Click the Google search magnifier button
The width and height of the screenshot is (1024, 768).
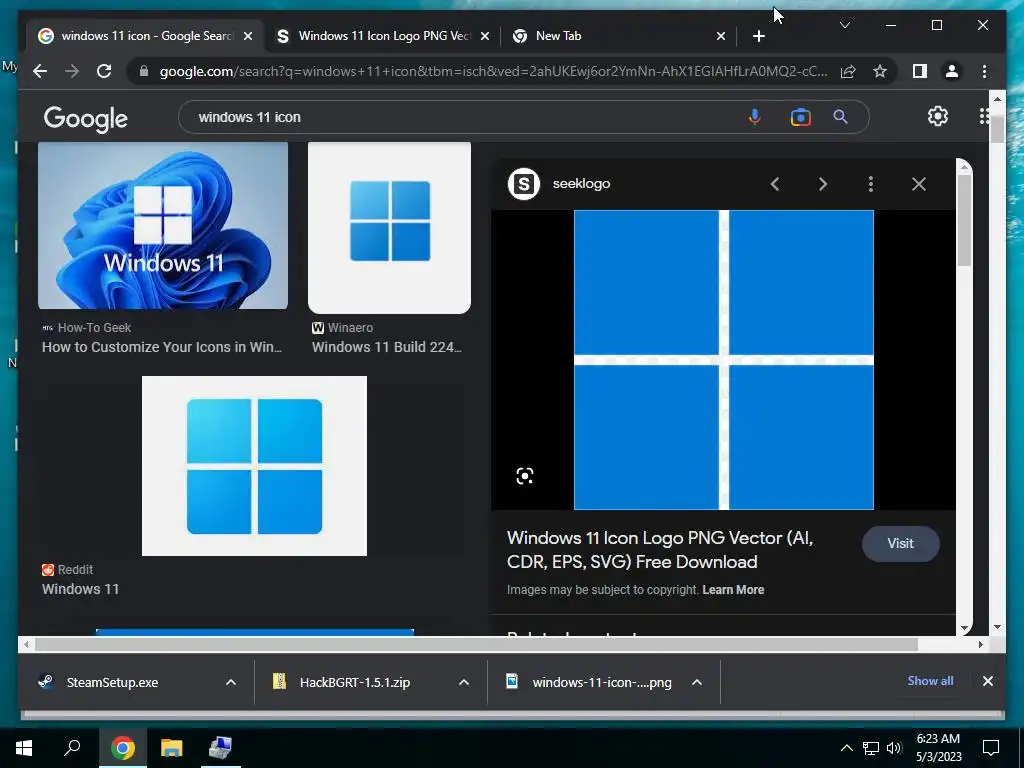840,117
